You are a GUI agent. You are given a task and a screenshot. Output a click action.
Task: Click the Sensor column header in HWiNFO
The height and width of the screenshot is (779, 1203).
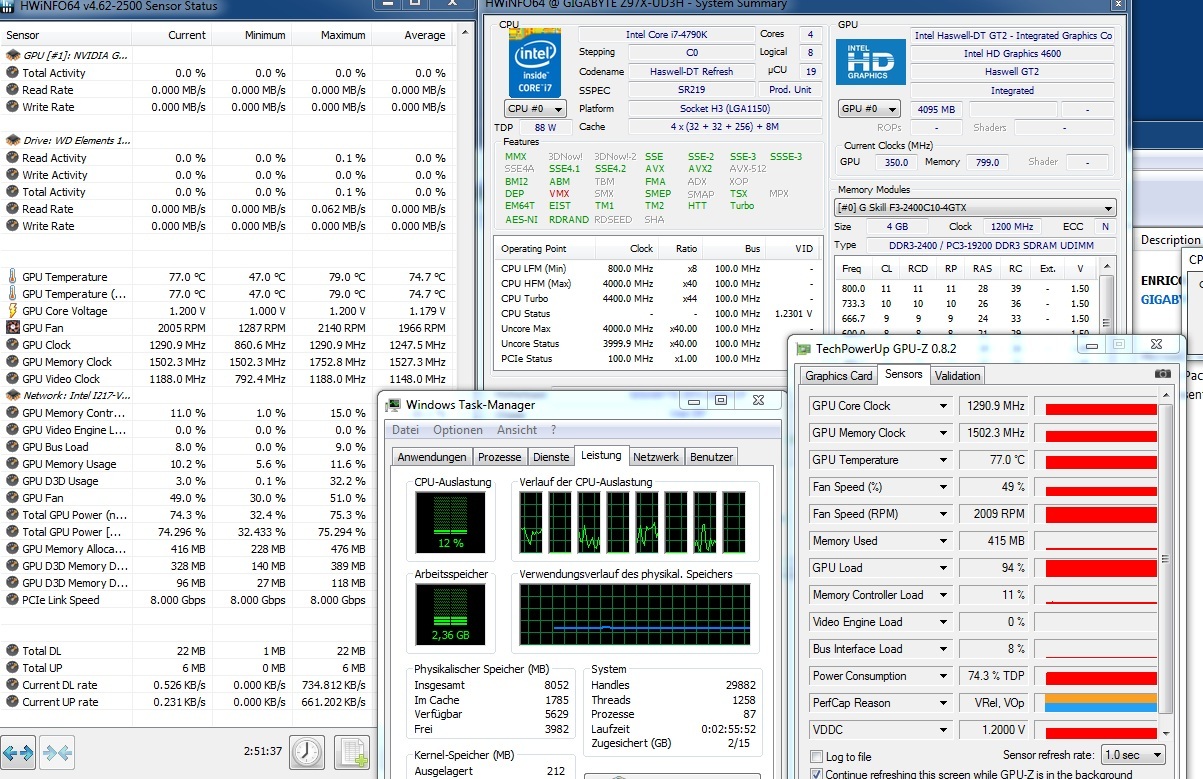point(66,35)
